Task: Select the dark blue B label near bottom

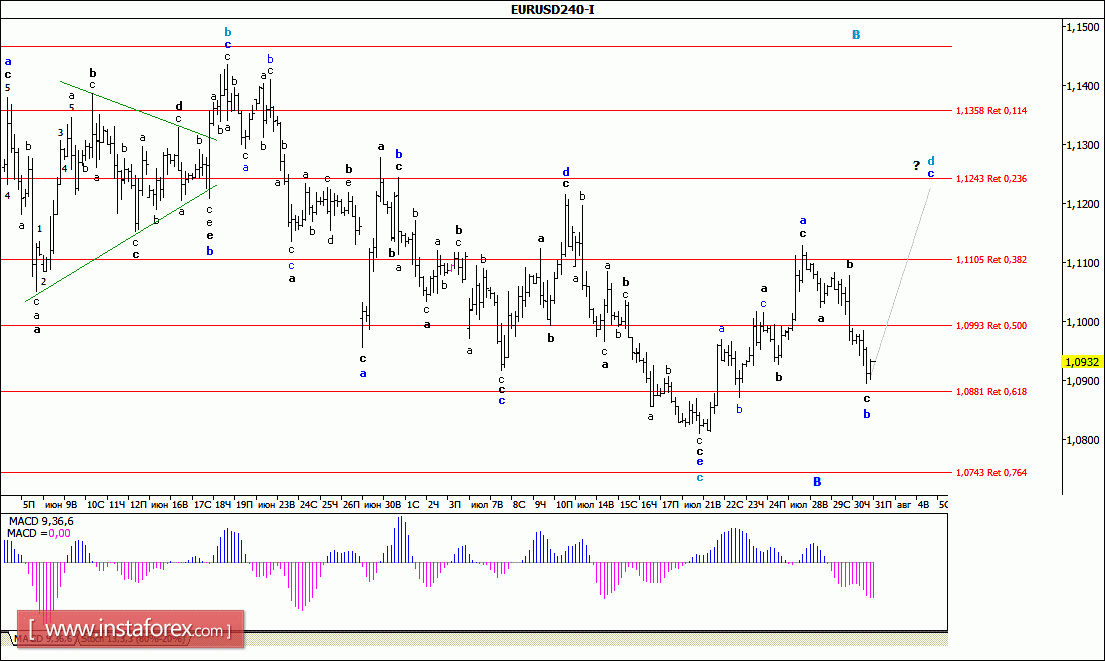Action: pos(817,481)
